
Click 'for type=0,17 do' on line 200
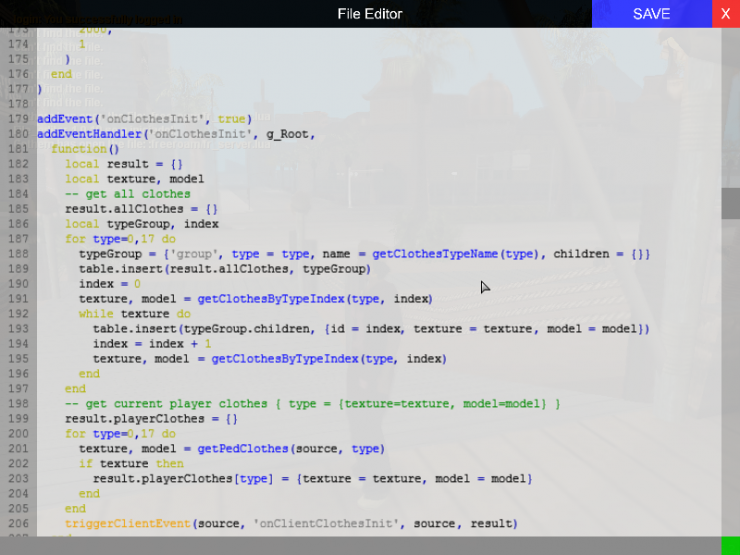120,434
